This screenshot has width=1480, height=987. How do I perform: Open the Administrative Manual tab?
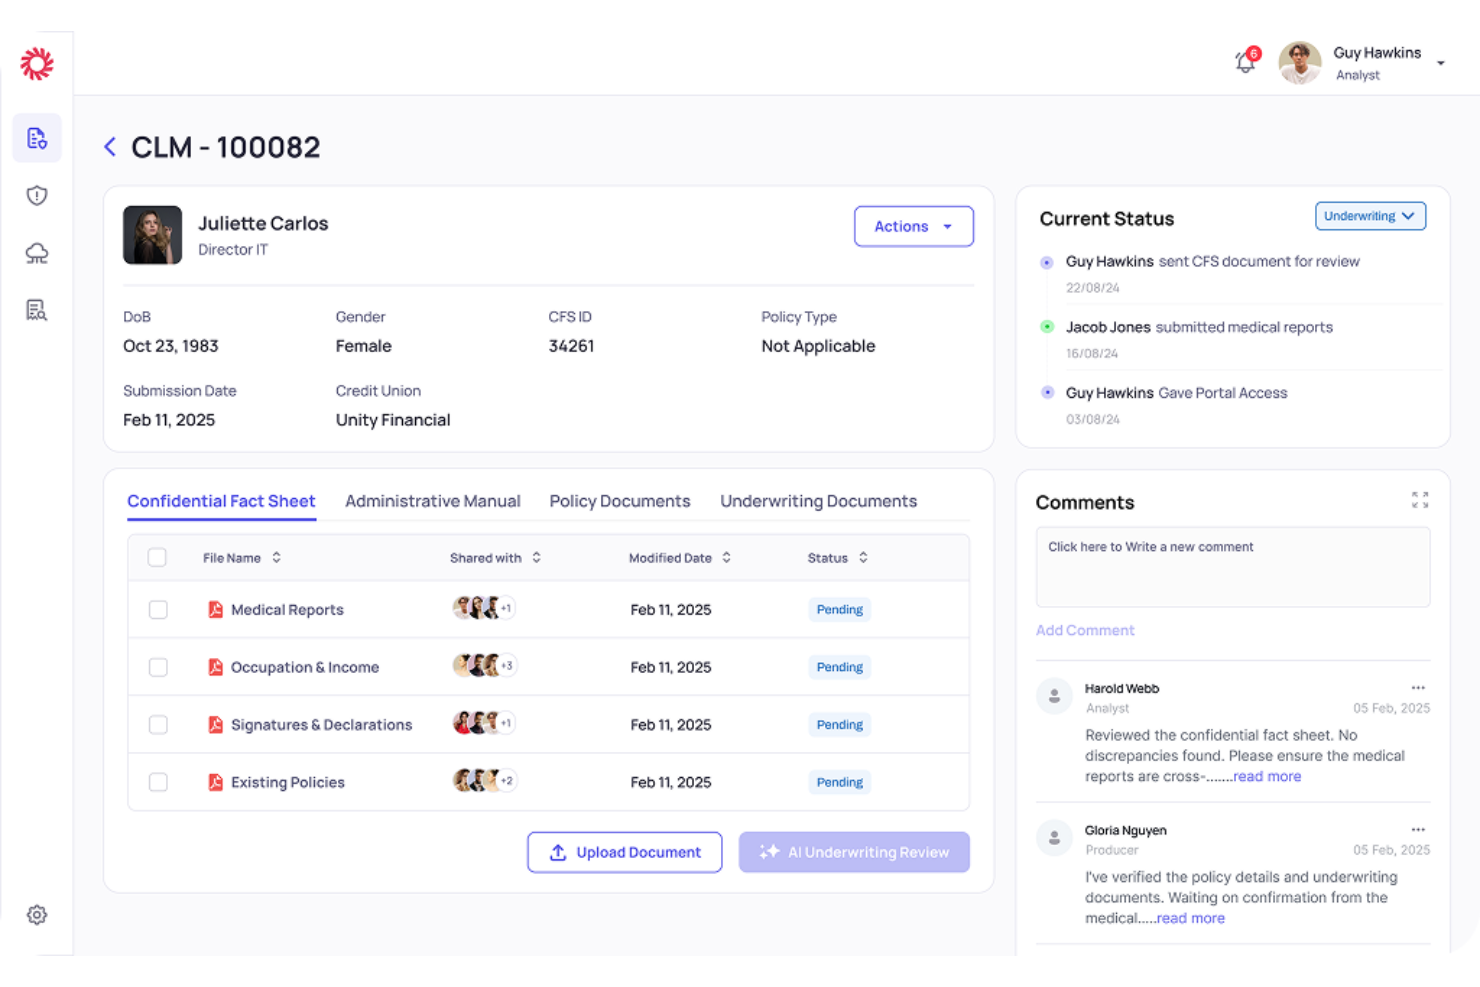(432, 500)
